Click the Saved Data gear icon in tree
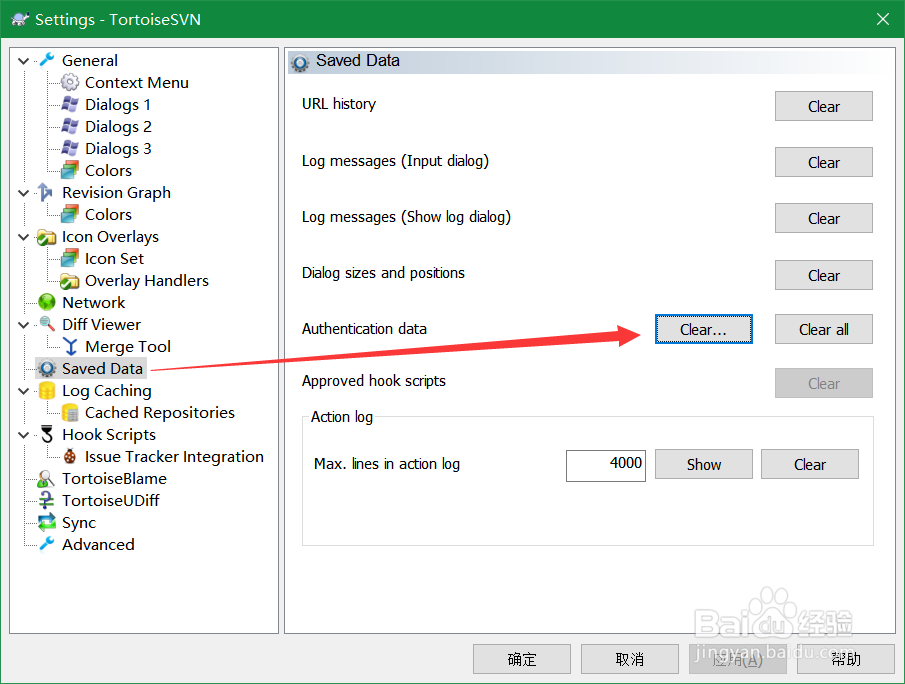Viewport: 905px width, 684px height. [46, 368]
